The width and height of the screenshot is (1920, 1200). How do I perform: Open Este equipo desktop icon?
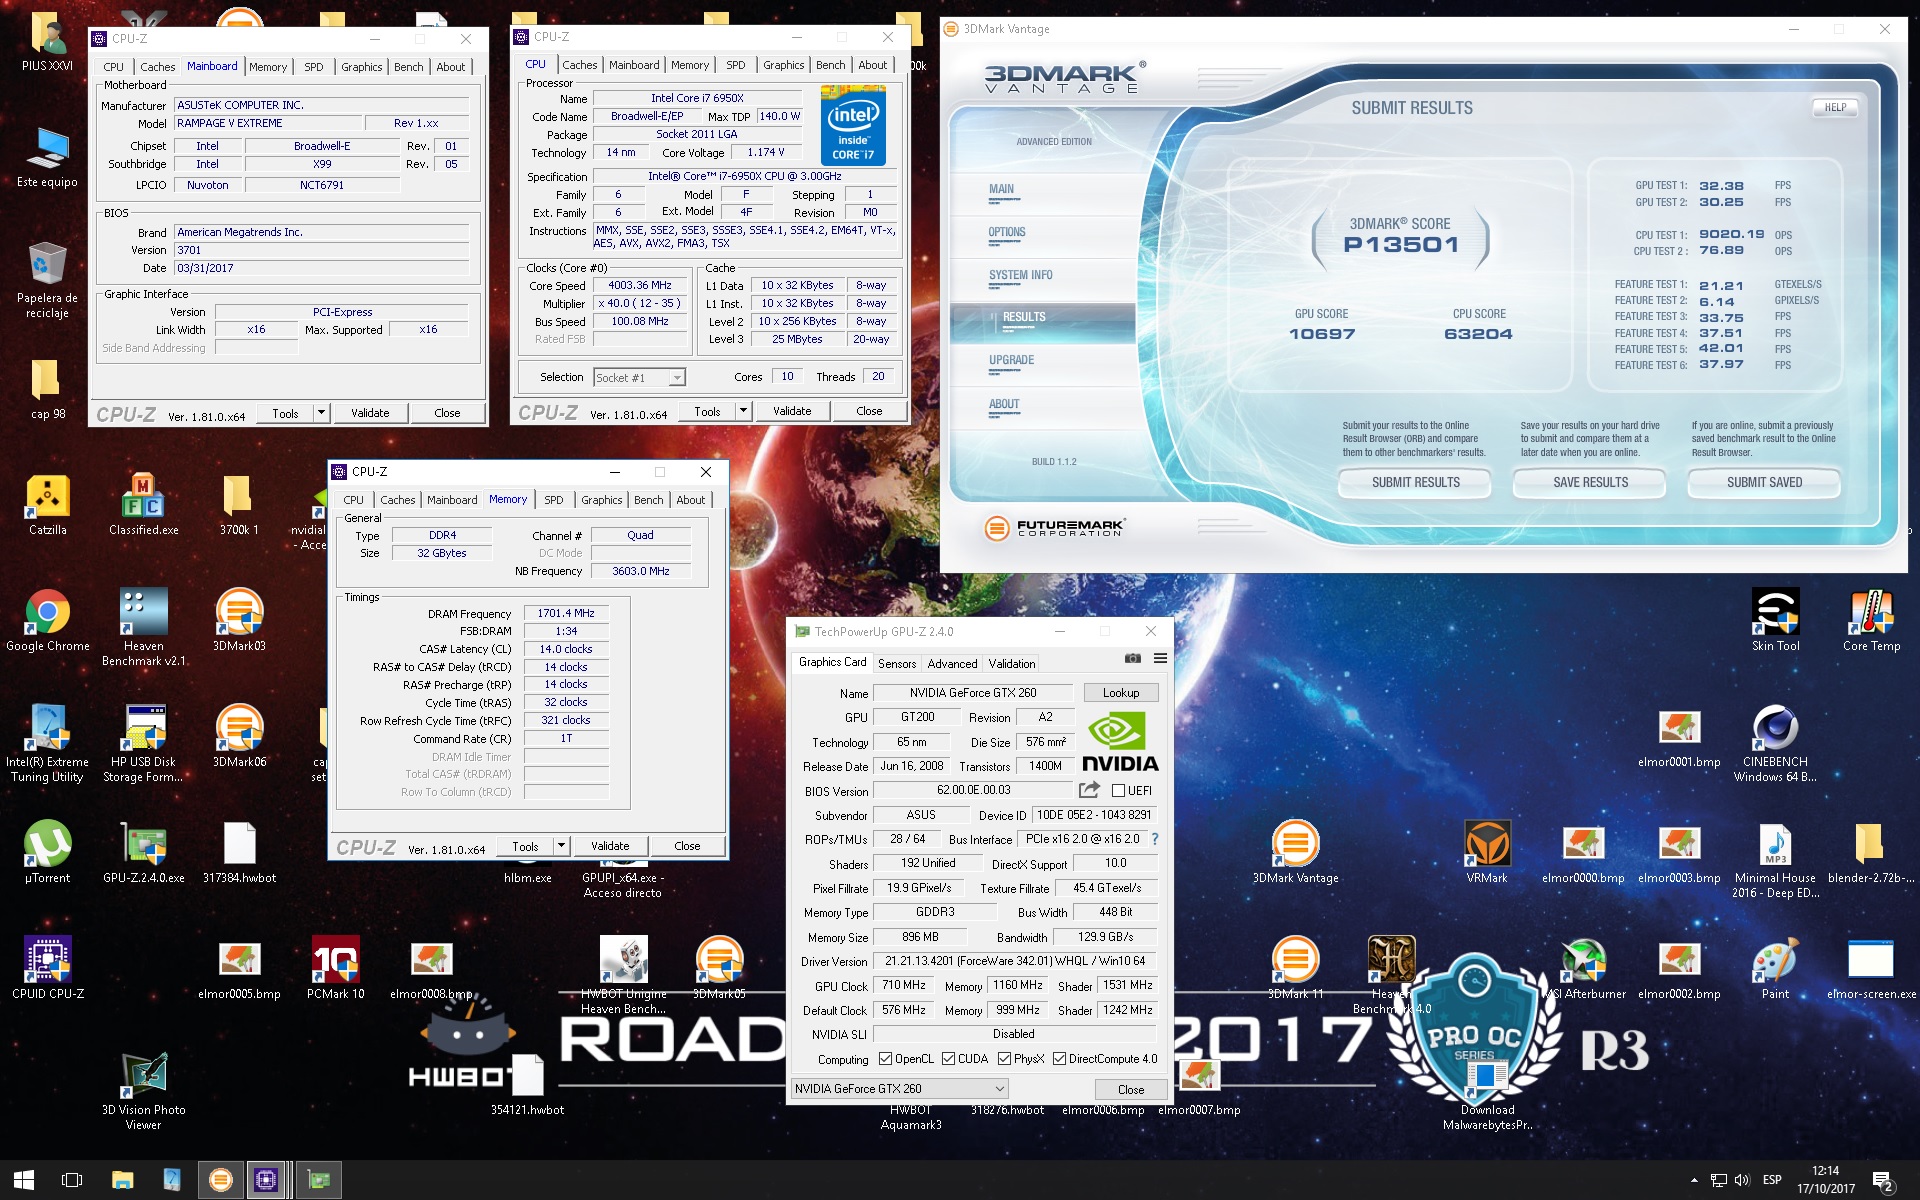[x=47, y=157]
